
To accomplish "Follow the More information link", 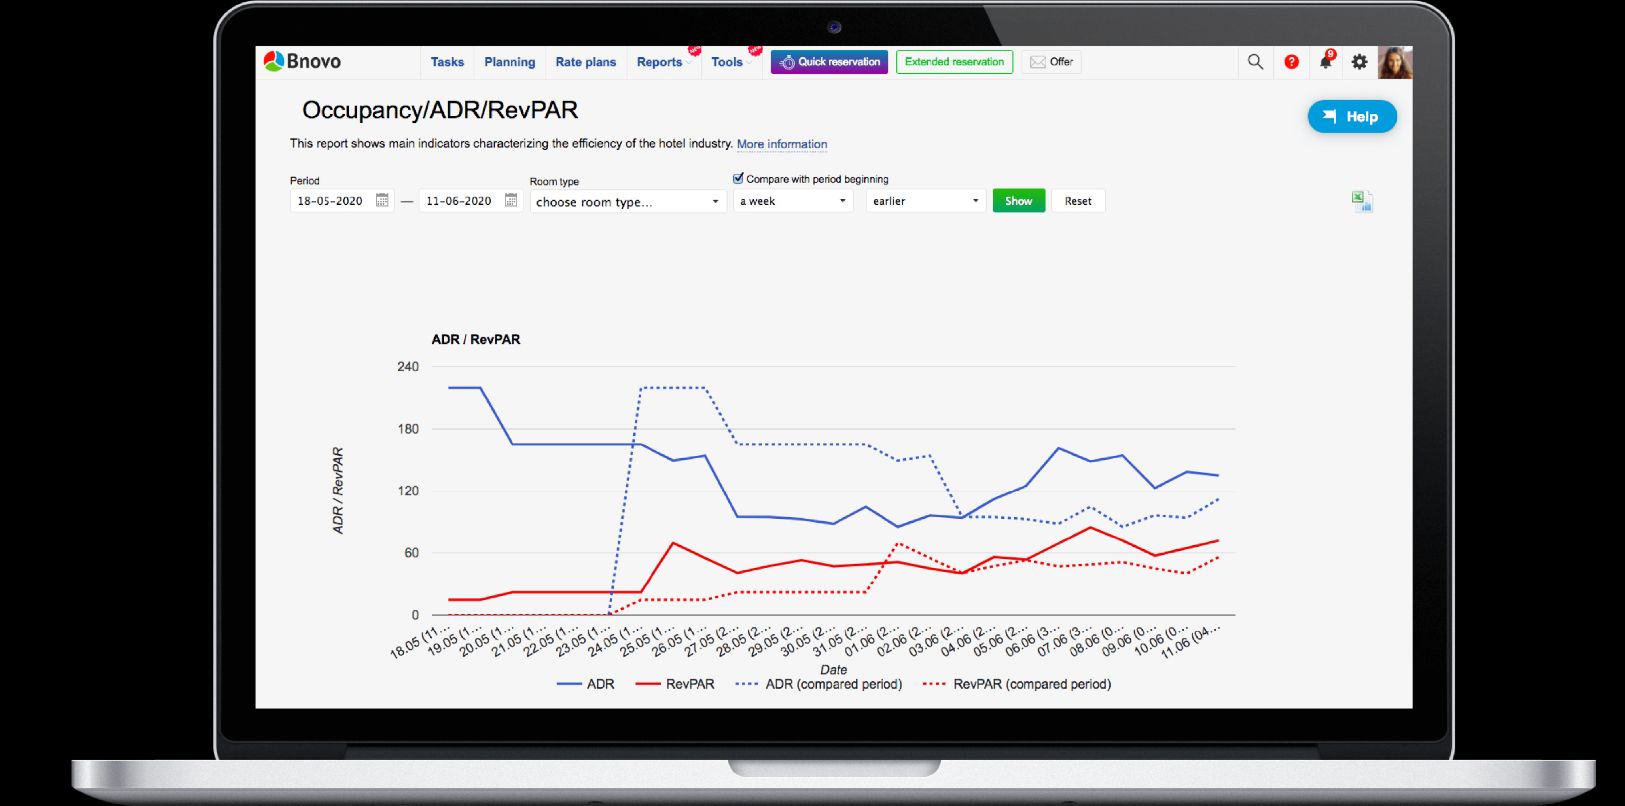I will pyautogui.click(x=782, y=144).
